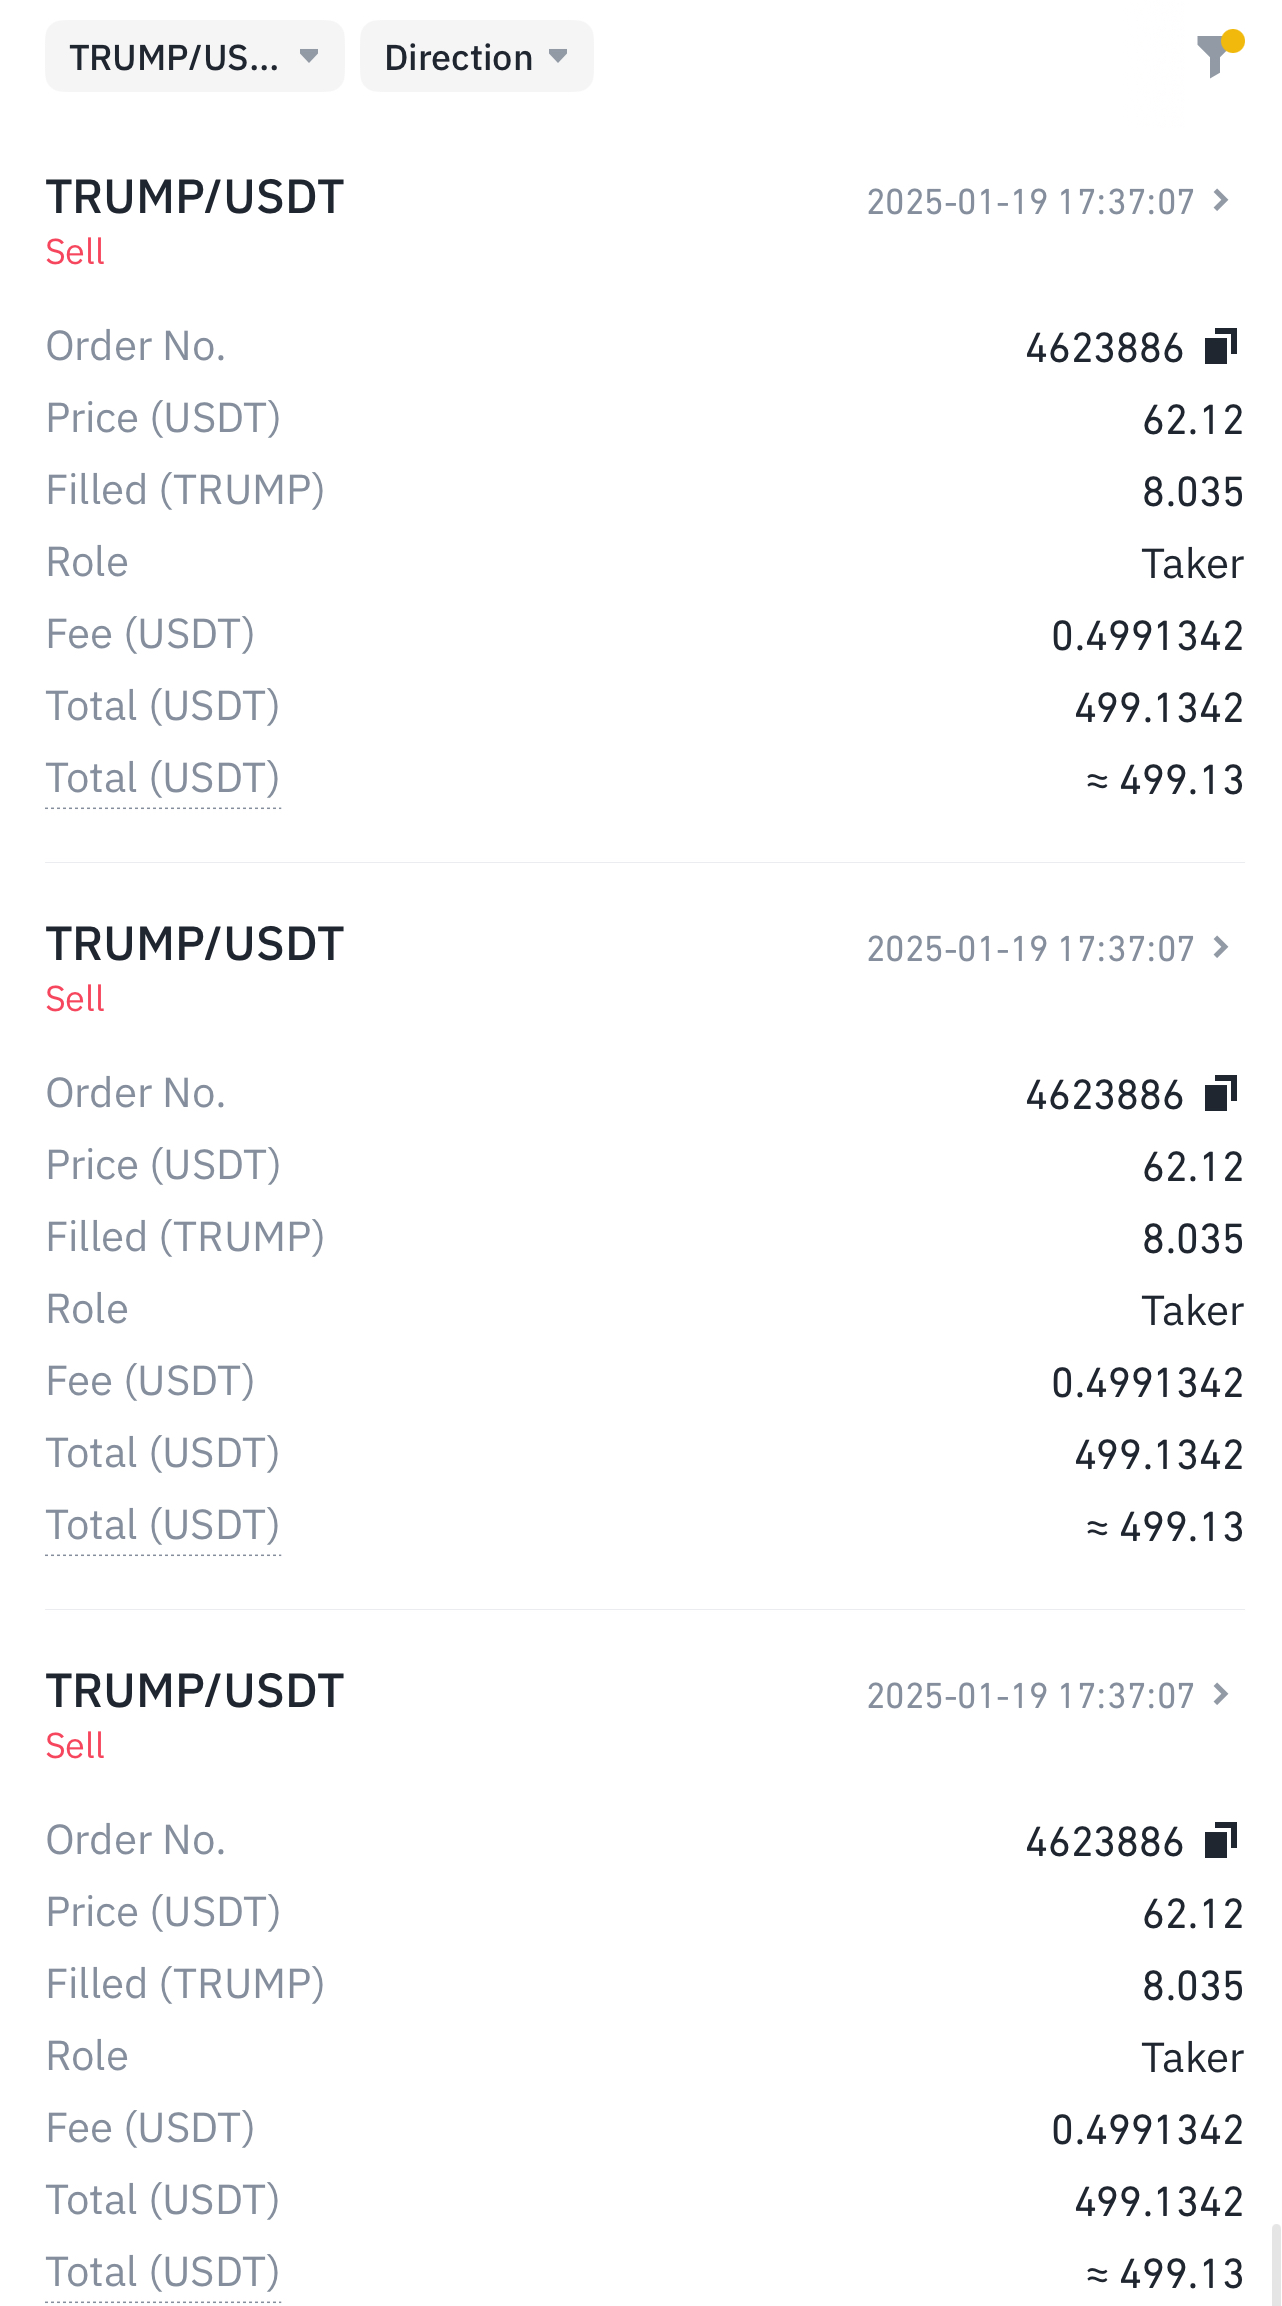
Task: Copy order number in second trade entry
Action: (1221, 1094)
